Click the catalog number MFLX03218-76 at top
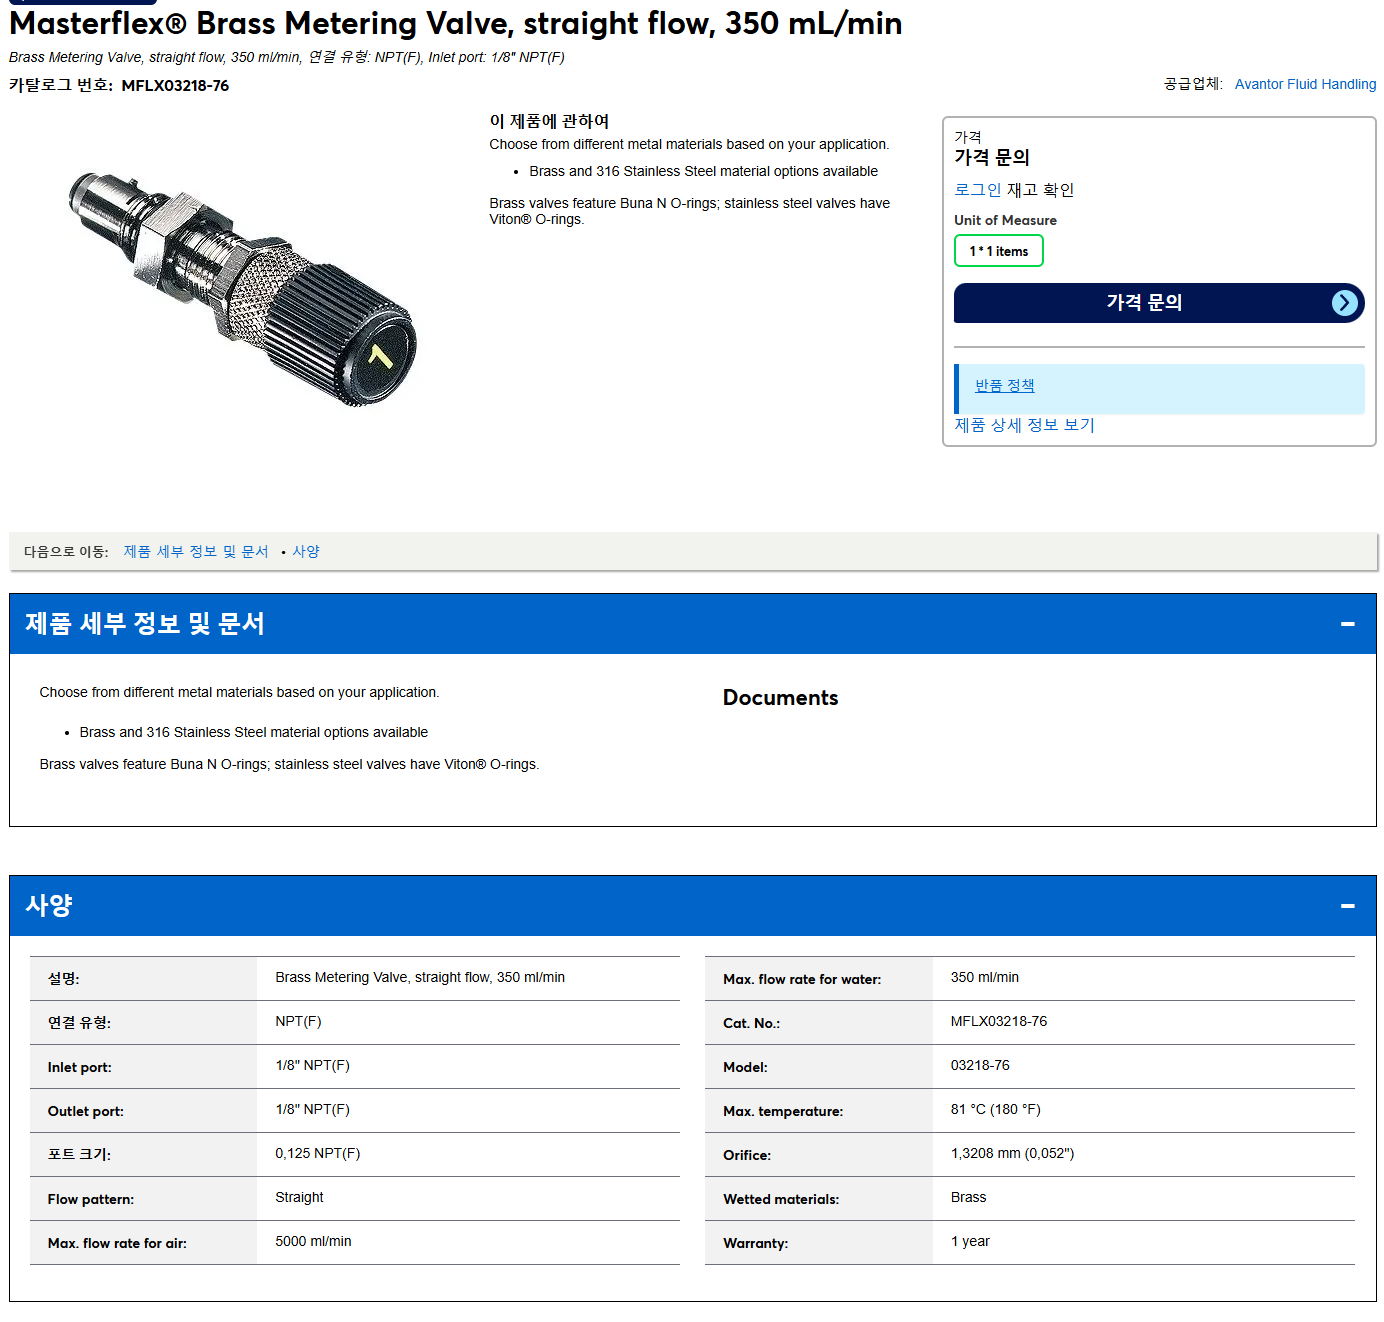Screen dimensions: 1384x1322 click(175, 86)
